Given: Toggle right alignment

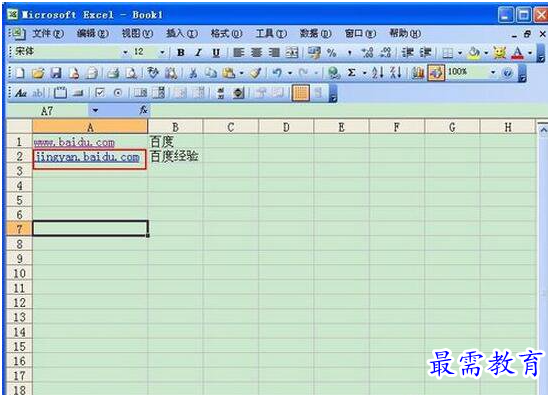Looking at the screenshot, I should point(274,53).
